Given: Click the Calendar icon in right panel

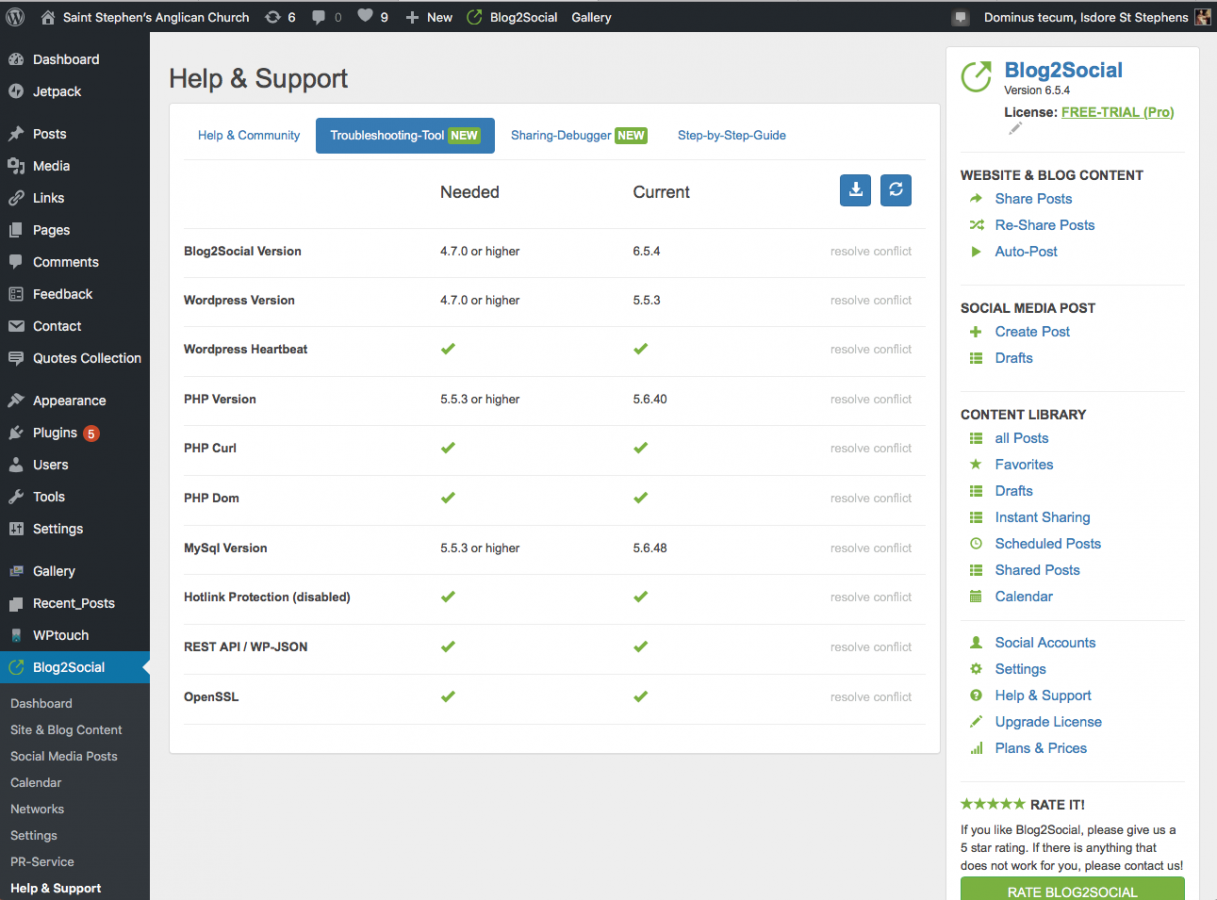Looking at the screenshot, I should click(976, 597).
